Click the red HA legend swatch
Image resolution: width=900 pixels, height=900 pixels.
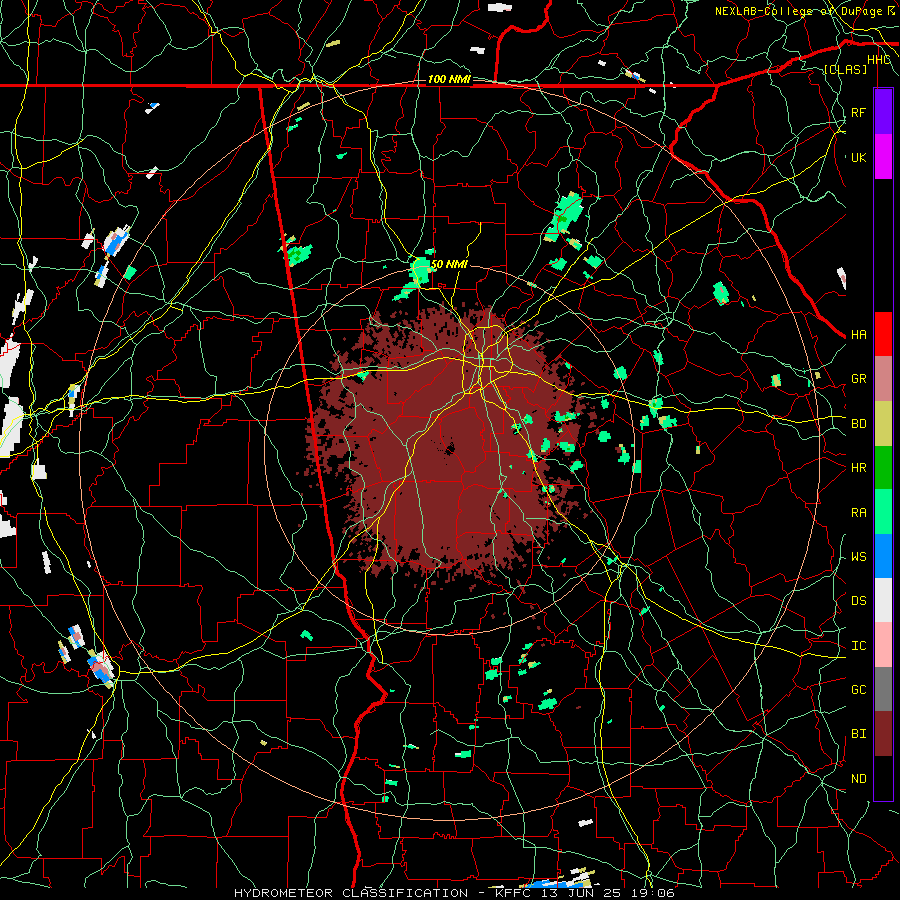883,334
